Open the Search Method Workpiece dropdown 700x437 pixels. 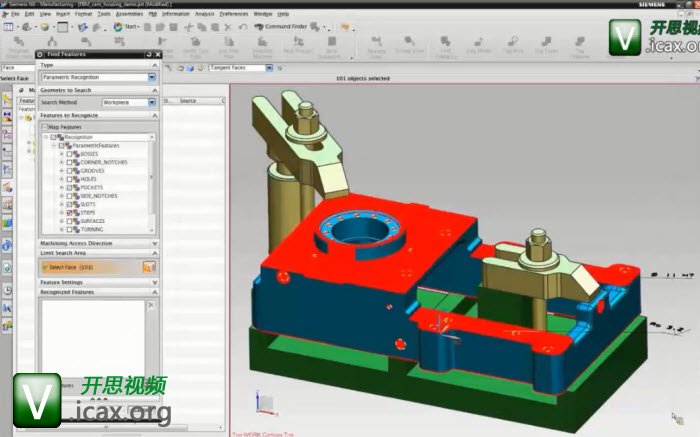coord(152,102)
